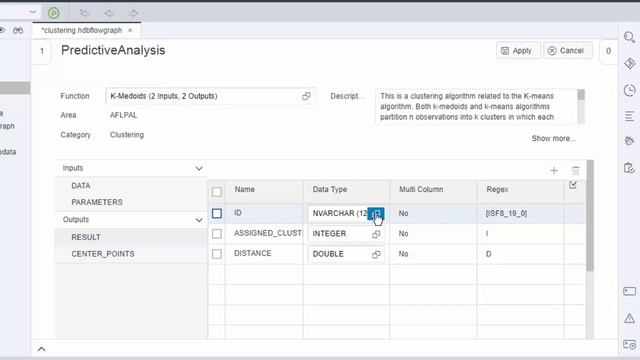640x360 pixels.
Task: Open the debug bug icon in right sidebar
Action: pos(629,141)
